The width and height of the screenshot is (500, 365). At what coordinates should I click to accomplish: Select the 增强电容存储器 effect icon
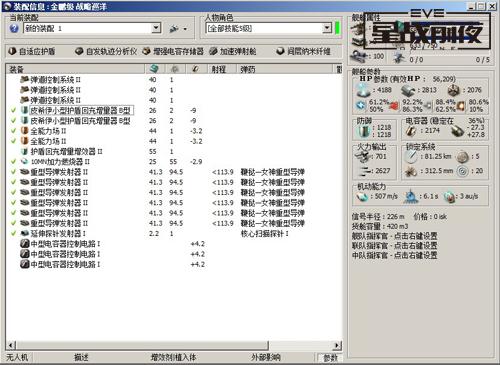click(146, 51)
